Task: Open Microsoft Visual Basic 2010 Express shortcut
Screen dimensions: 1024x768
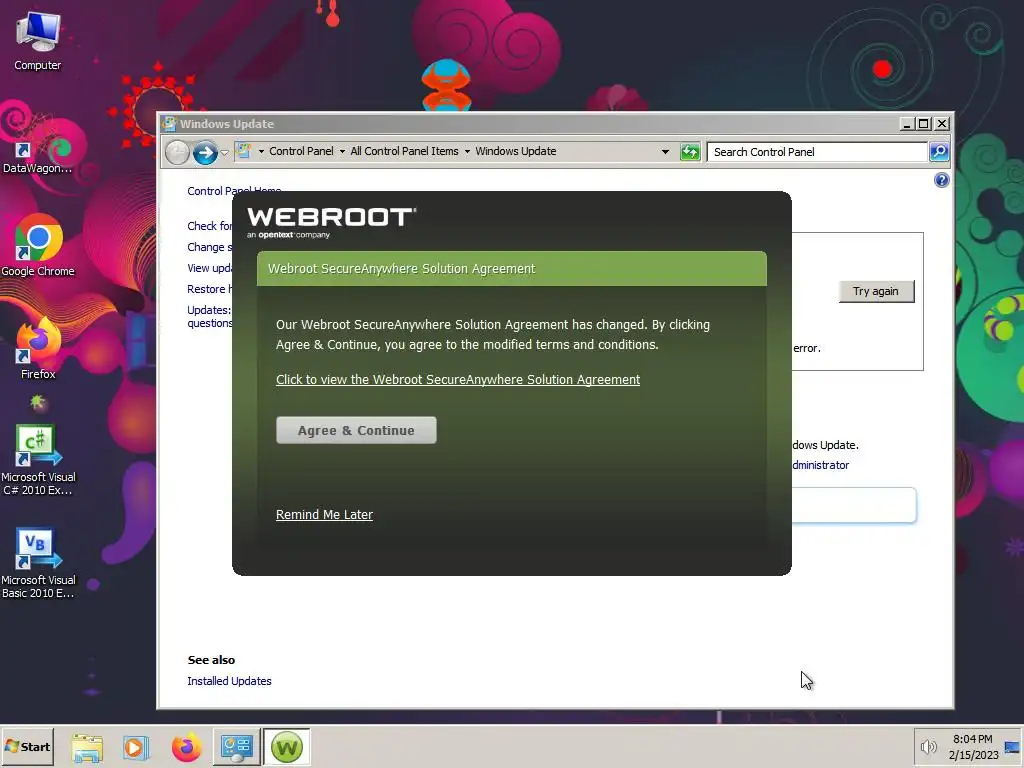Action: [x=38, y=563]
